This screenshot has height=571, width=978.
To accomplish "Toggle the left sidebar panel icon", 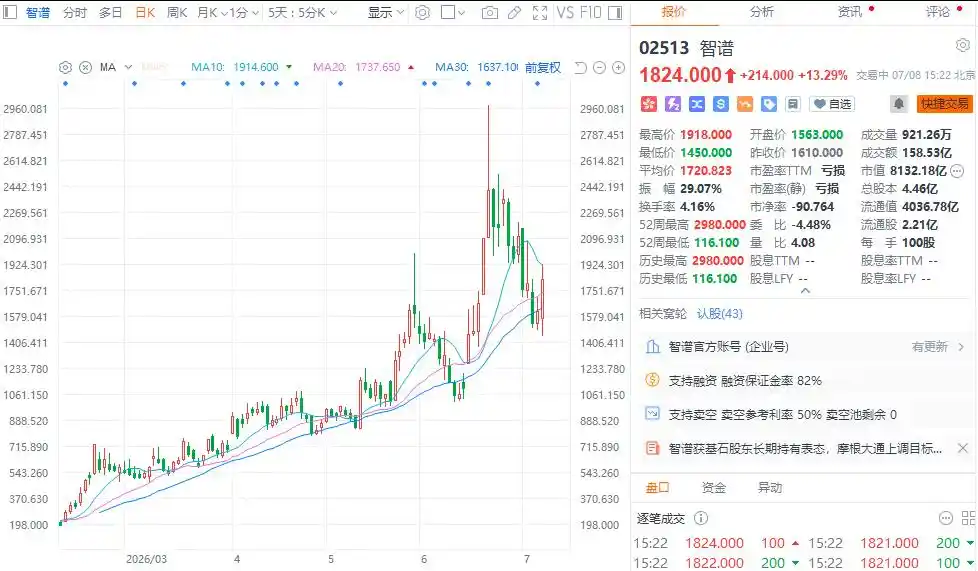I will click(10, 12).
